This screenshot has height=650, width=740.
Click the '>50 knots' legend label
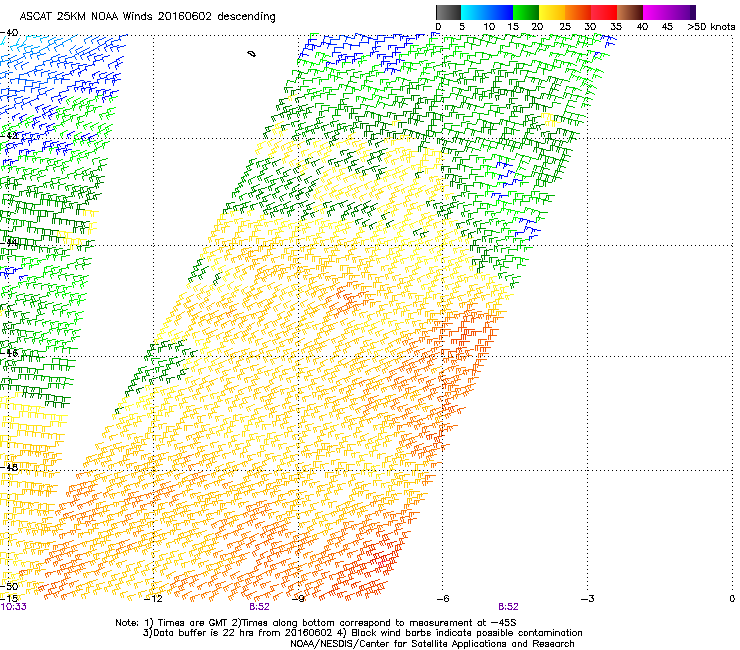(x=711, y=26)
